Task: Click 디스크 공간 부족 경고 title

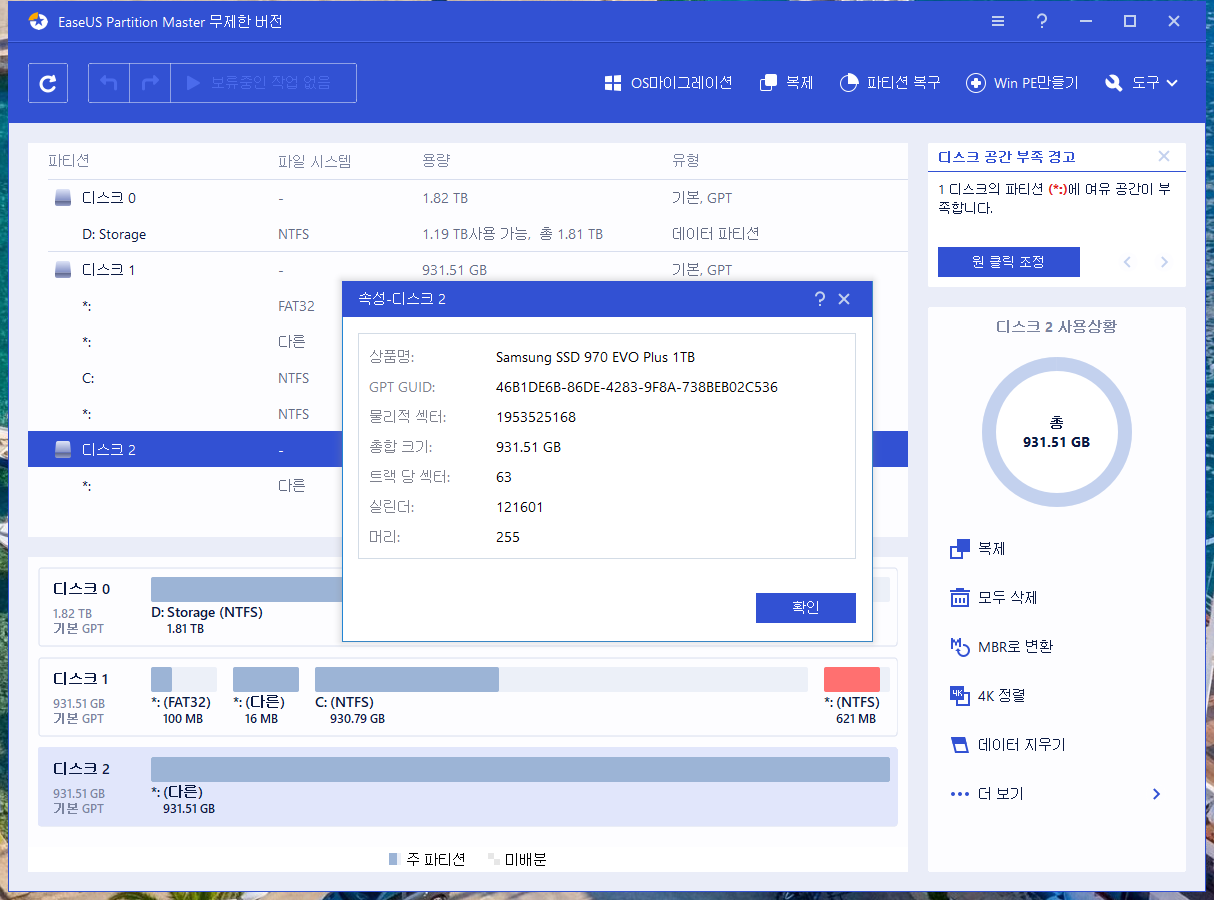Action: 1007,157
